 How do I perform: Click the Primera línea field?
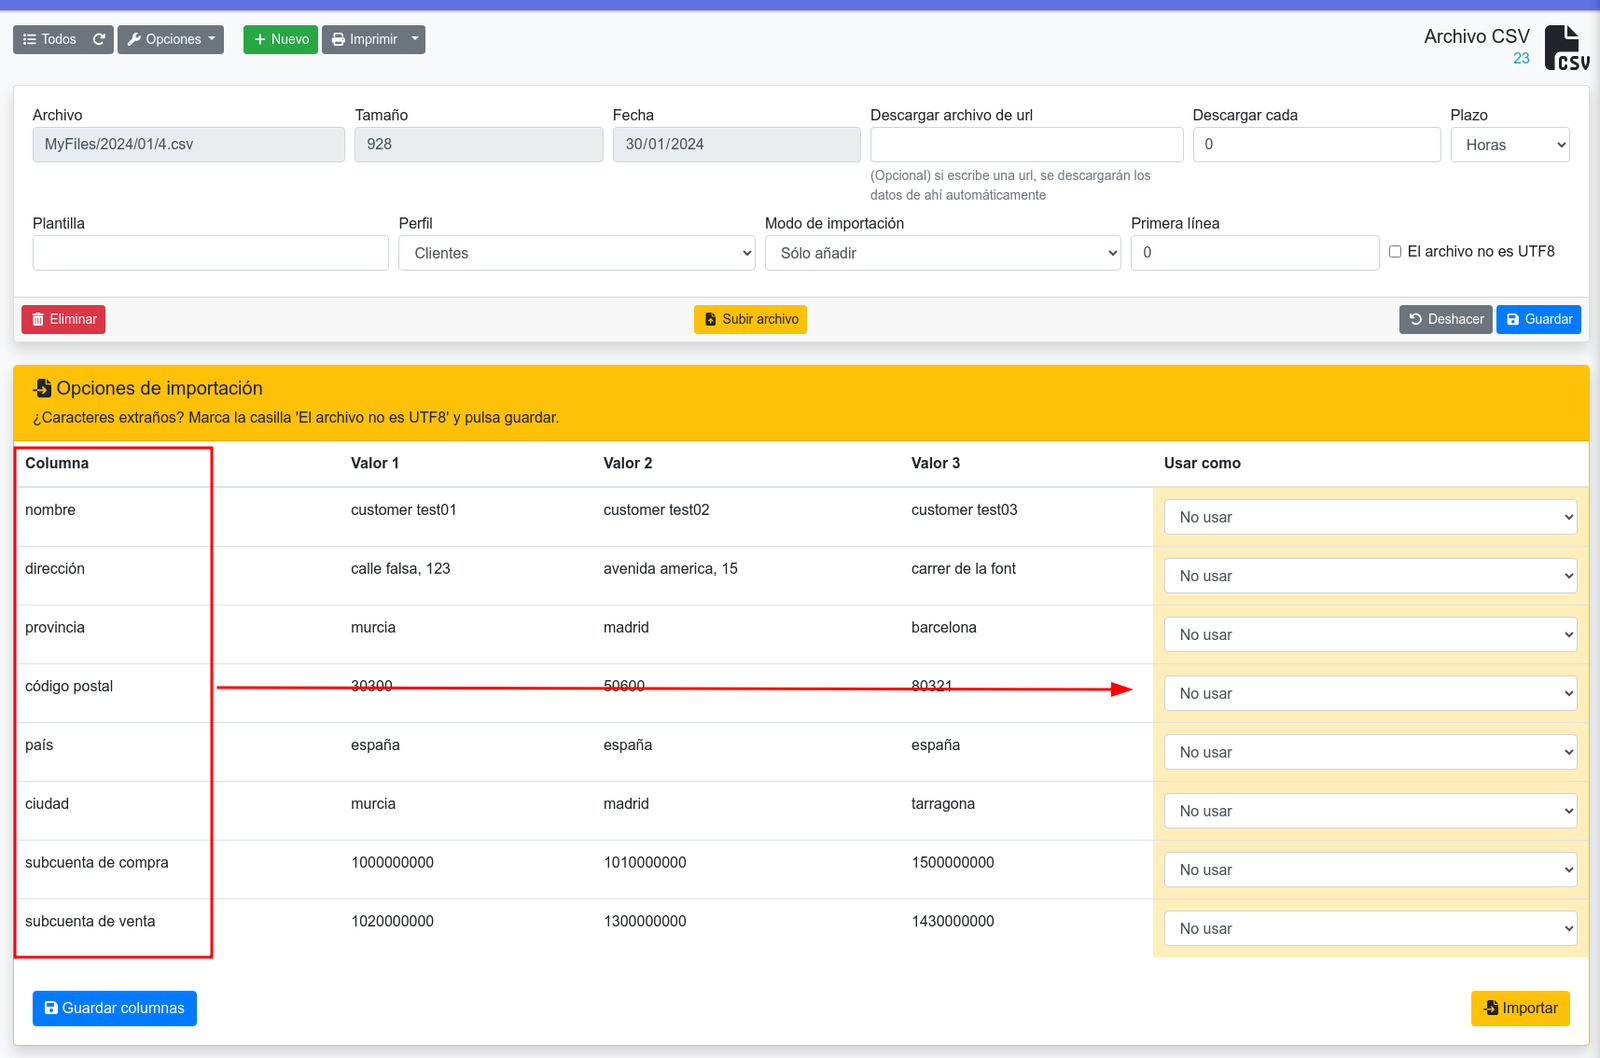coord(1255,253)
